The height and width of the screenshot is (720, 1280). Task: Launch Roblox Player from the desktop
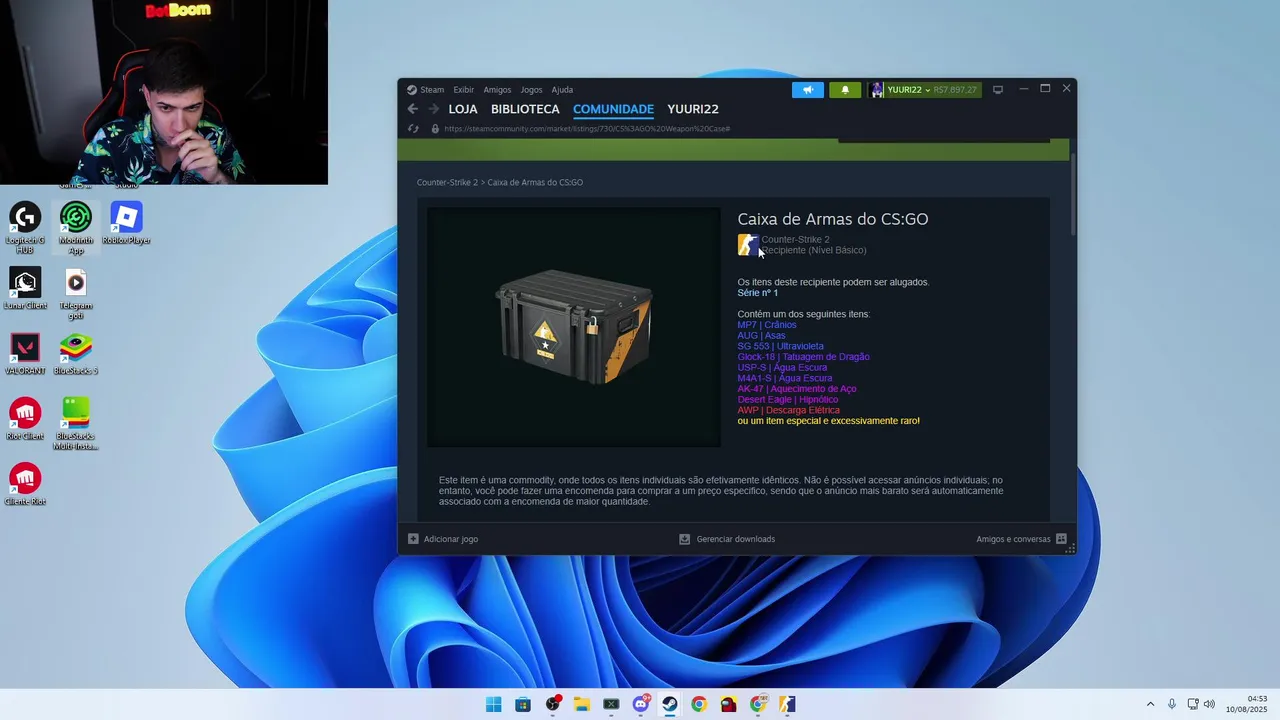tap(126, 222)
